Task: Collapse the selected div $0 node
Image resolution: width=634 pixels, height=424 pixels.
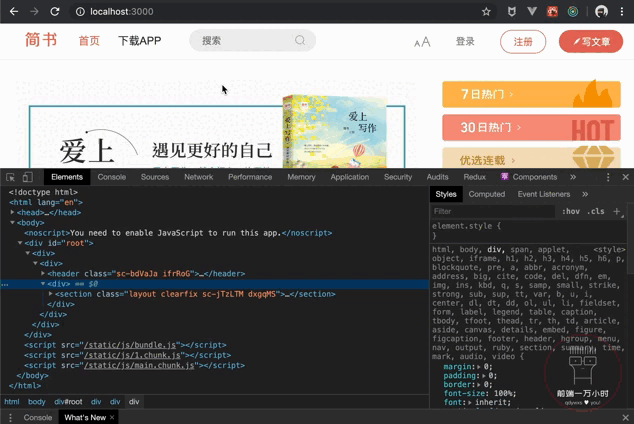Action: [43, 284]
